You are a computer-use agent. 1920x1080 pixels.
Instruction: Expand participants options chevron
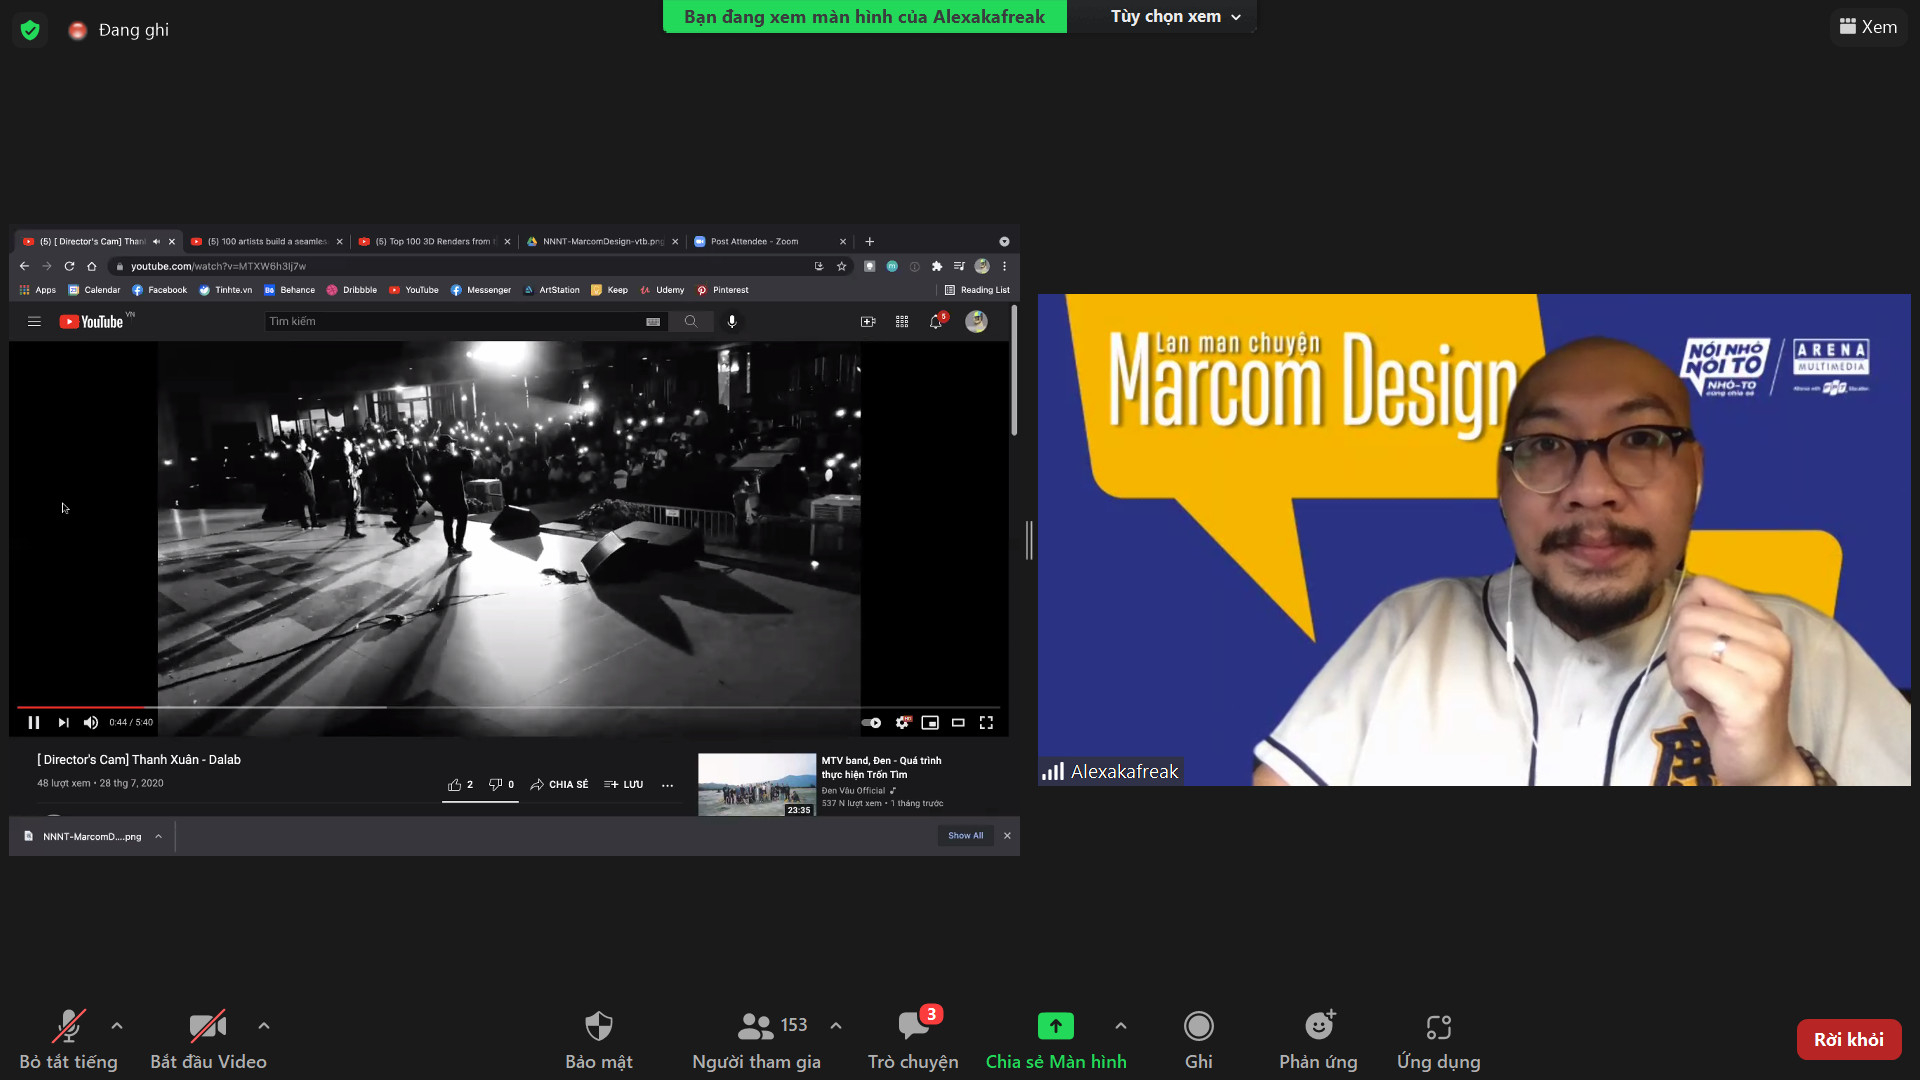point(836,1026)
